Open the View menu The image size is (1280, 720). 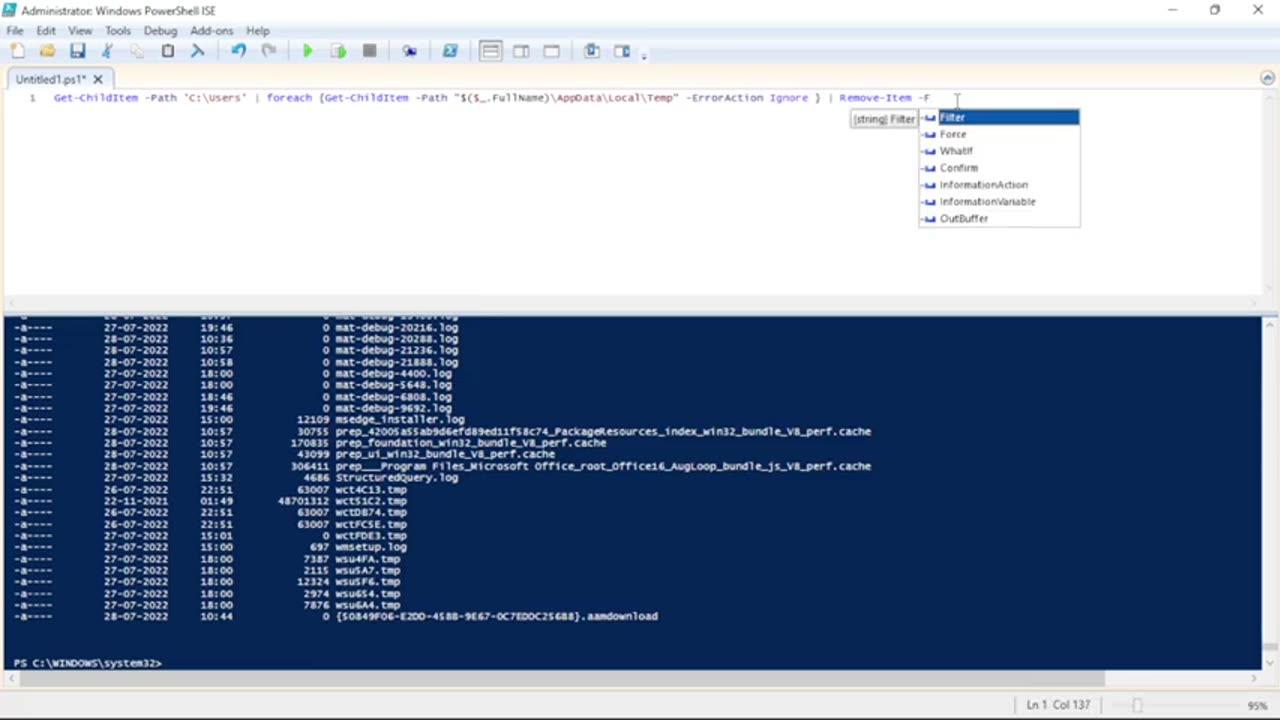[80, 31]
